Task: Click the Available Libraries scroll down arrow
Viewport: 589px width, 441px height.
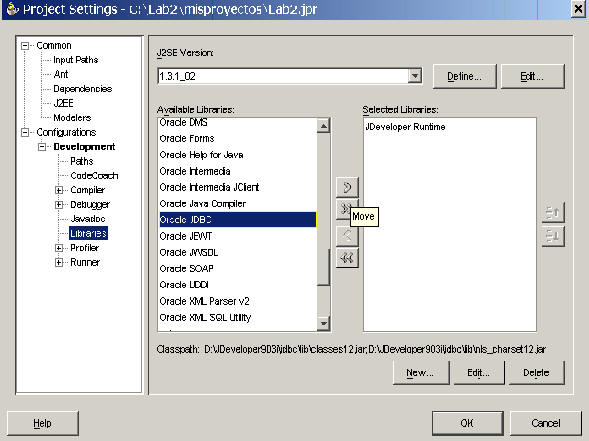Action: 323,323
